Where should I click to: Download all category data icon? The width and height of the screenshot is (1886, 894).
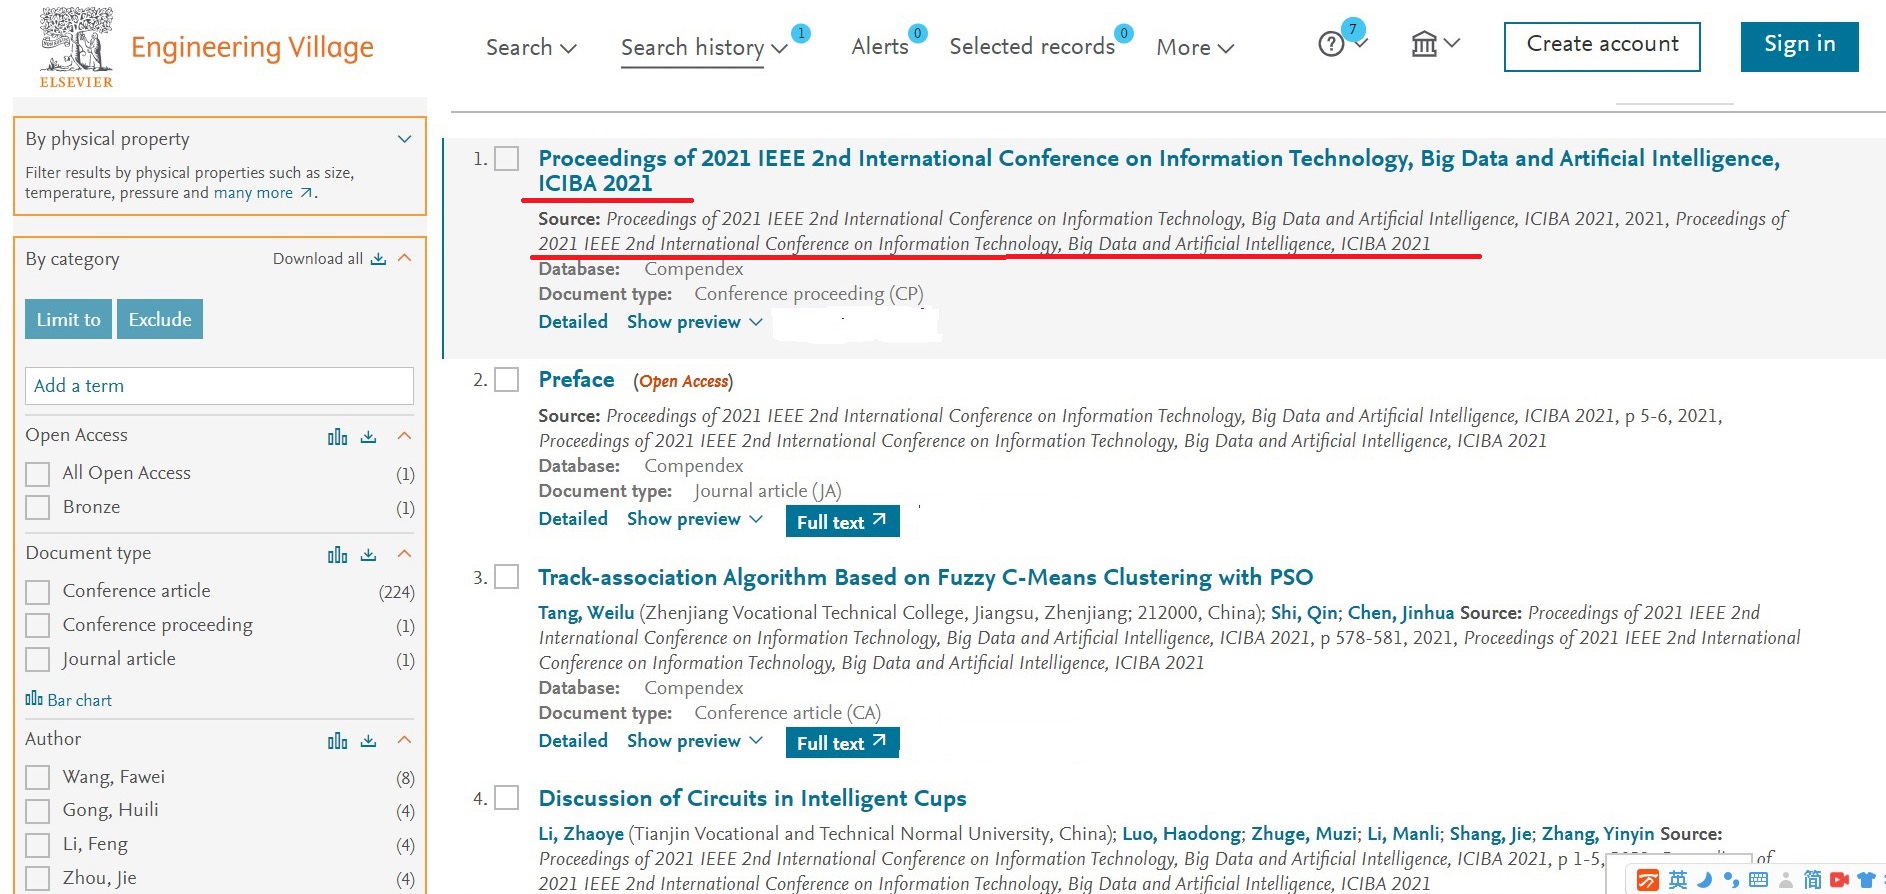[x=378, y=259]
